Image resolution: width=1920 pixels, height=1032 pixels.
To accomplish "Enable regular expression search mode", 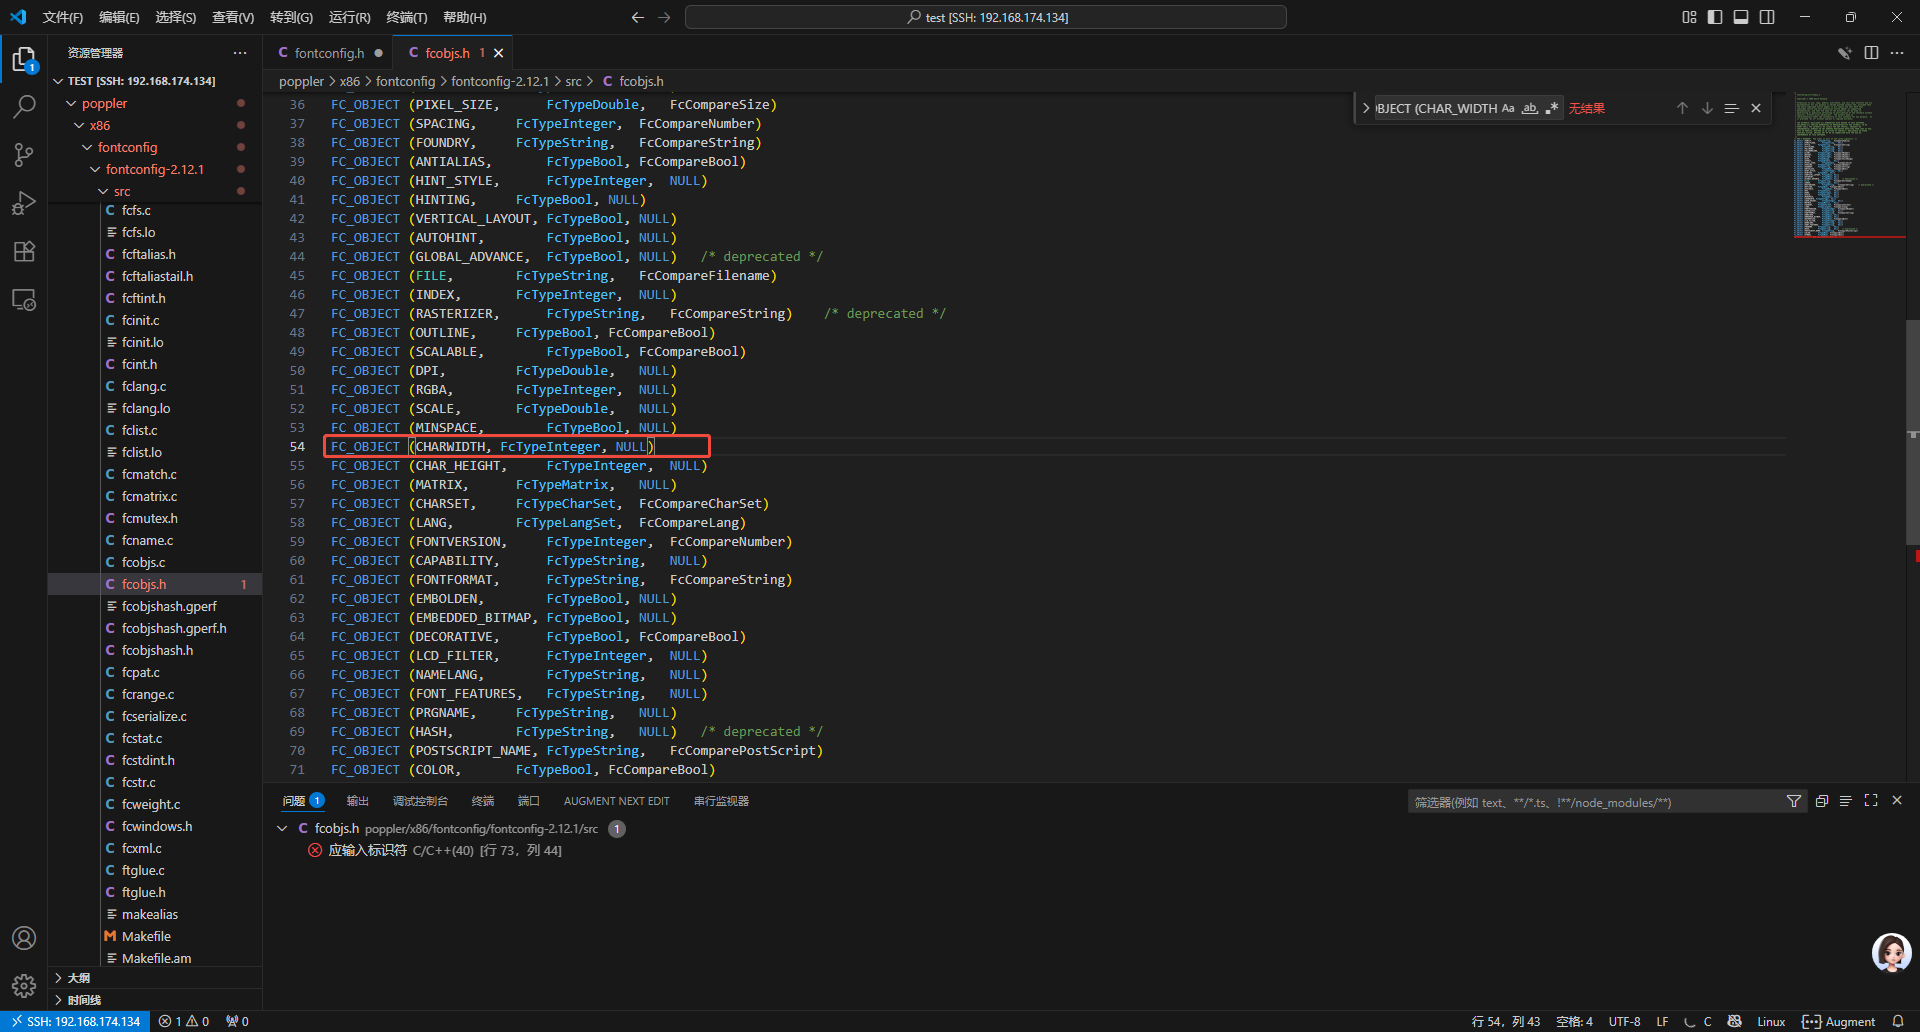I will point(1553,108).
